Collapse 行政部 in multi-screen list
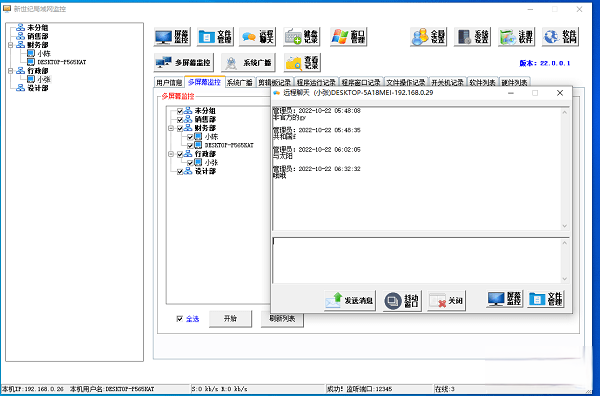This screenshot has width=600, height=396. [171, 154]
